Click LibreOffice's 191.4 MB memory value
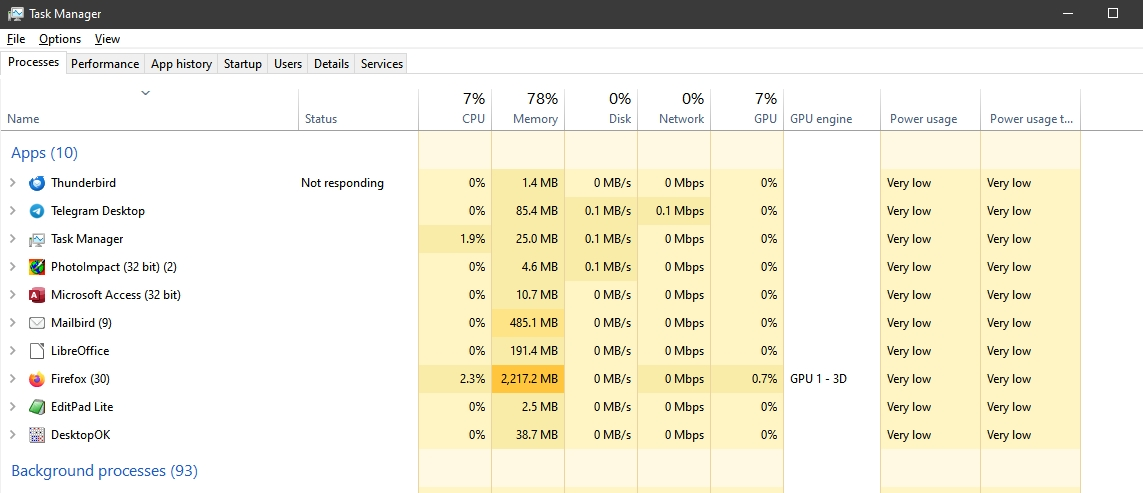 coord(528,351)
